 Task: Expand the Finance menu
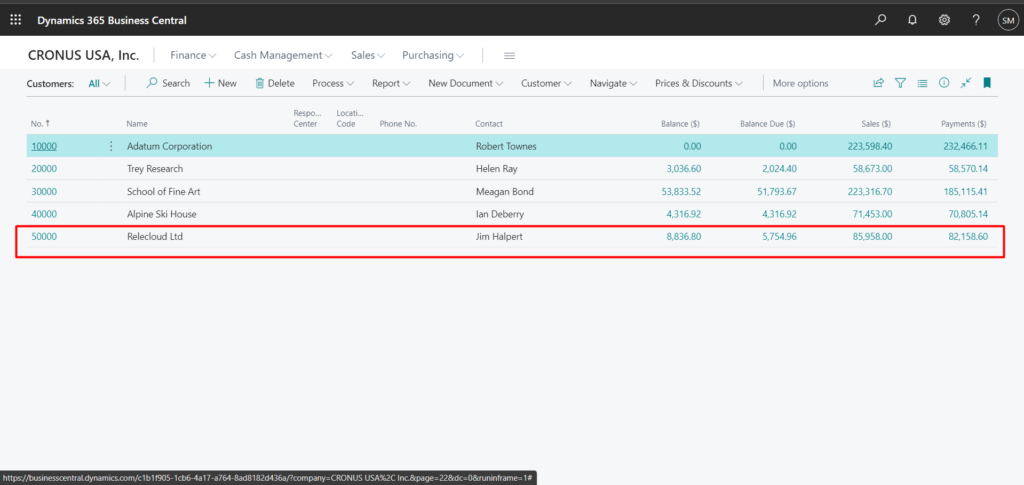[193, 55]
